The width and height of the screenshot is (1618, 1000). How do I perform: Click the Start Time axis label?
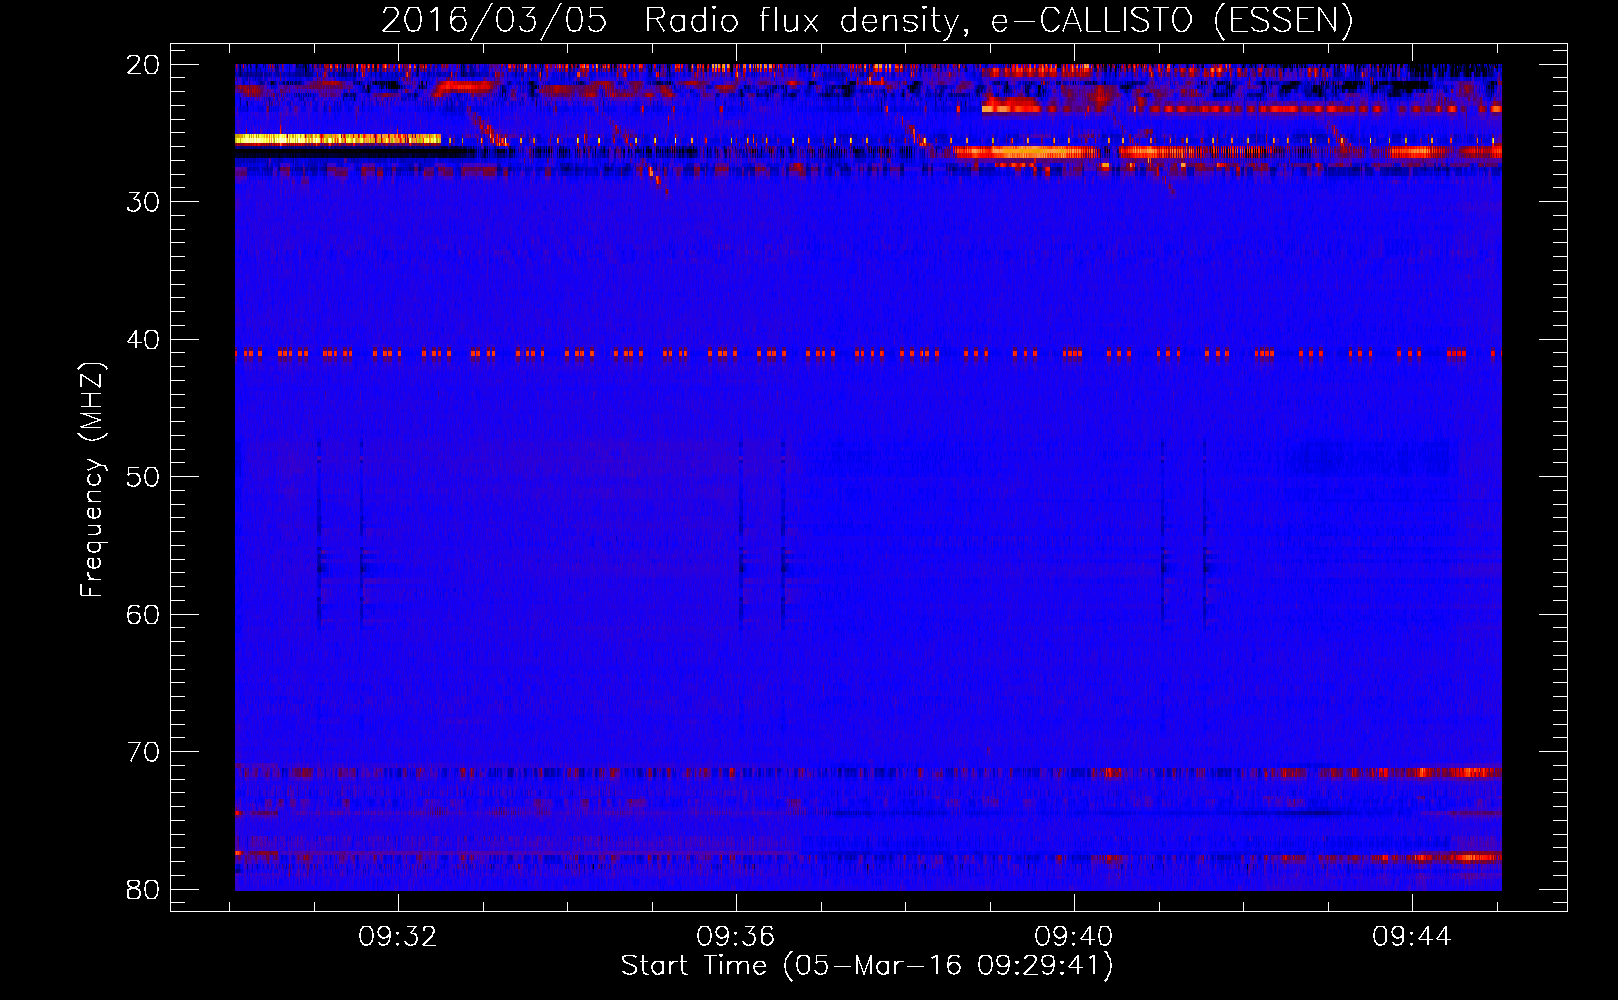pos(866,966)
